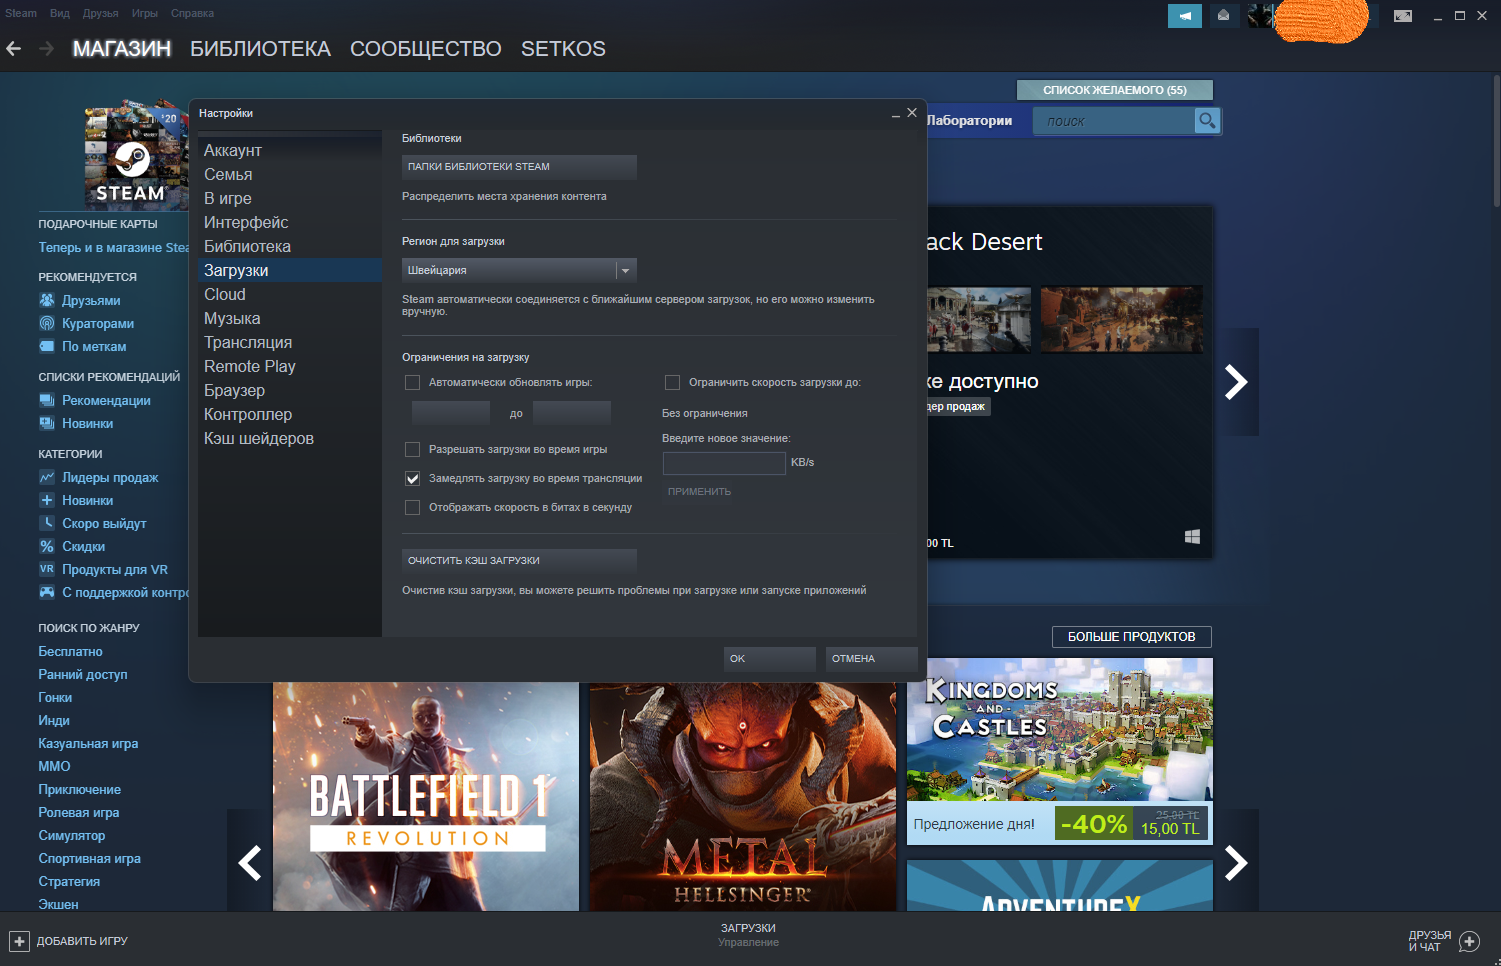1501x966 pixels.
Task: Go back with the navigation arrow
Action: coord(14,49)
